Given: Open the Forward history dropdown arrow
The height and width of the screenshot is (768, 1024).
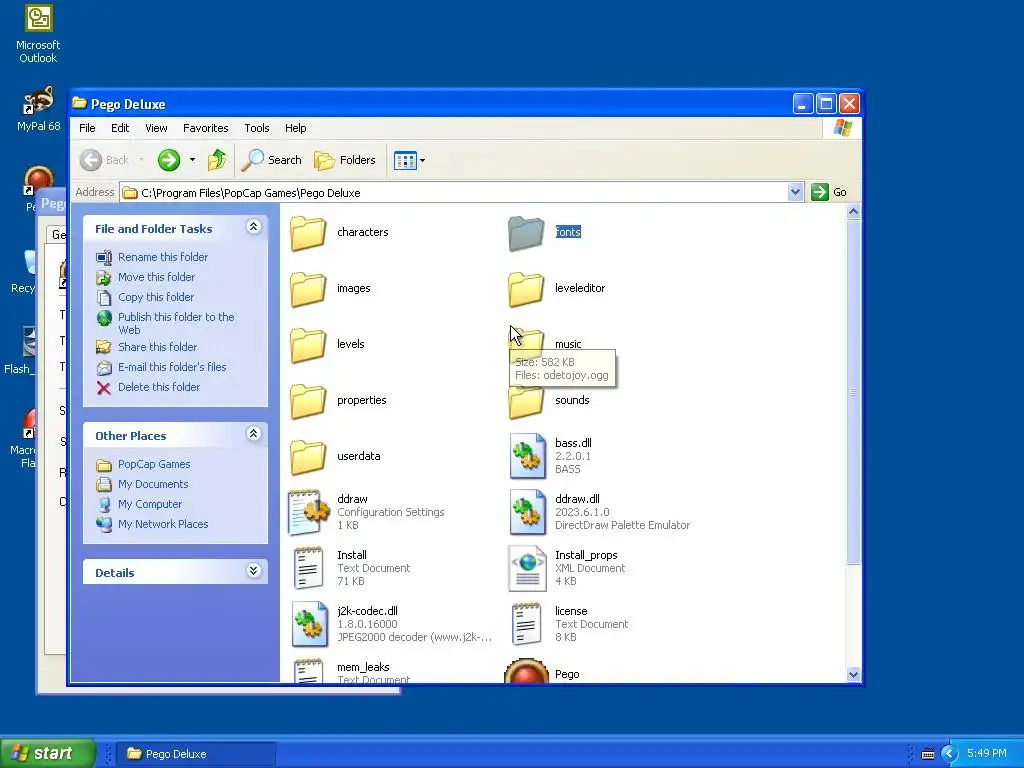Looking at the screenshot, I should click(192, 160).
